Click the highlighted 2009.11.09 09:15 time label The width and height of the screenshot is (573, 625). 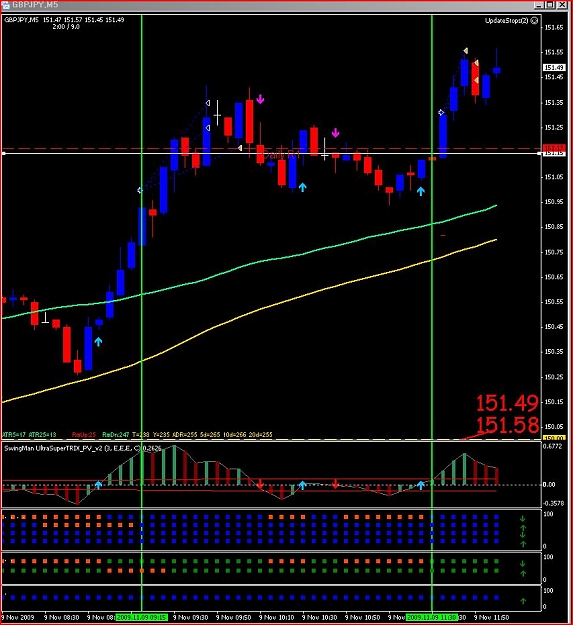tap(141, 617)
